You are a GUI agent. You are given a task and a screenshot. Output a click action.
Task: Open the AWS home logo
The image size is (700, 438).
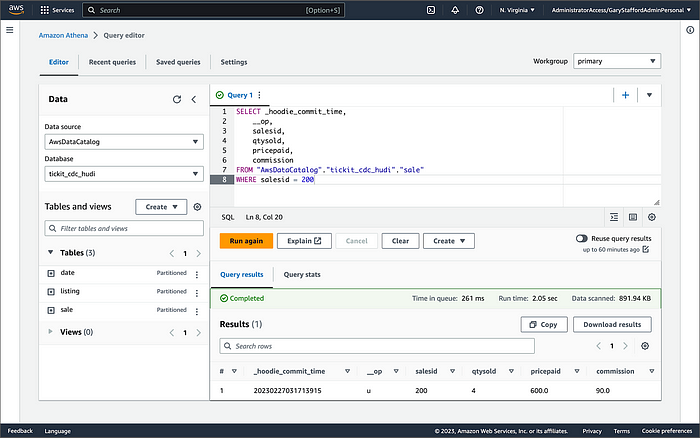click(x=16, y=9)
